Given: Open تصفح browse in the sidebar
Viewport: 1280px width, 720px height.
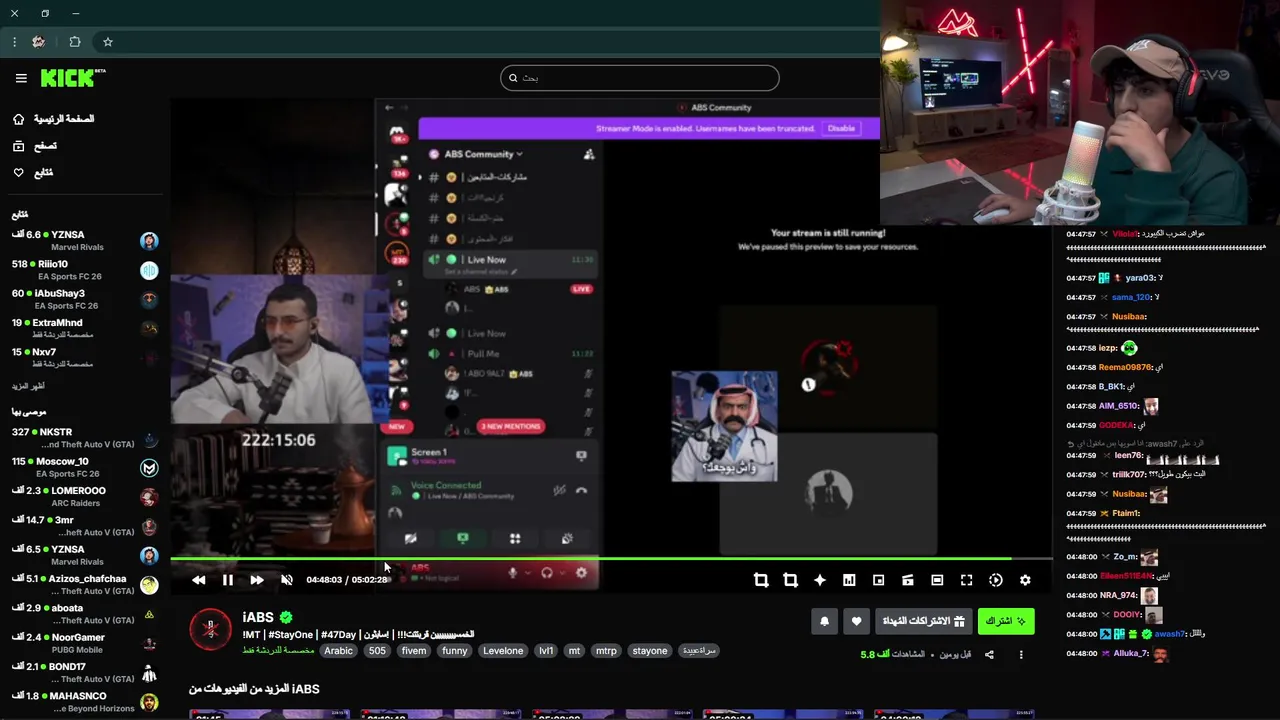Looking at the screenshot, I should 36,146.
